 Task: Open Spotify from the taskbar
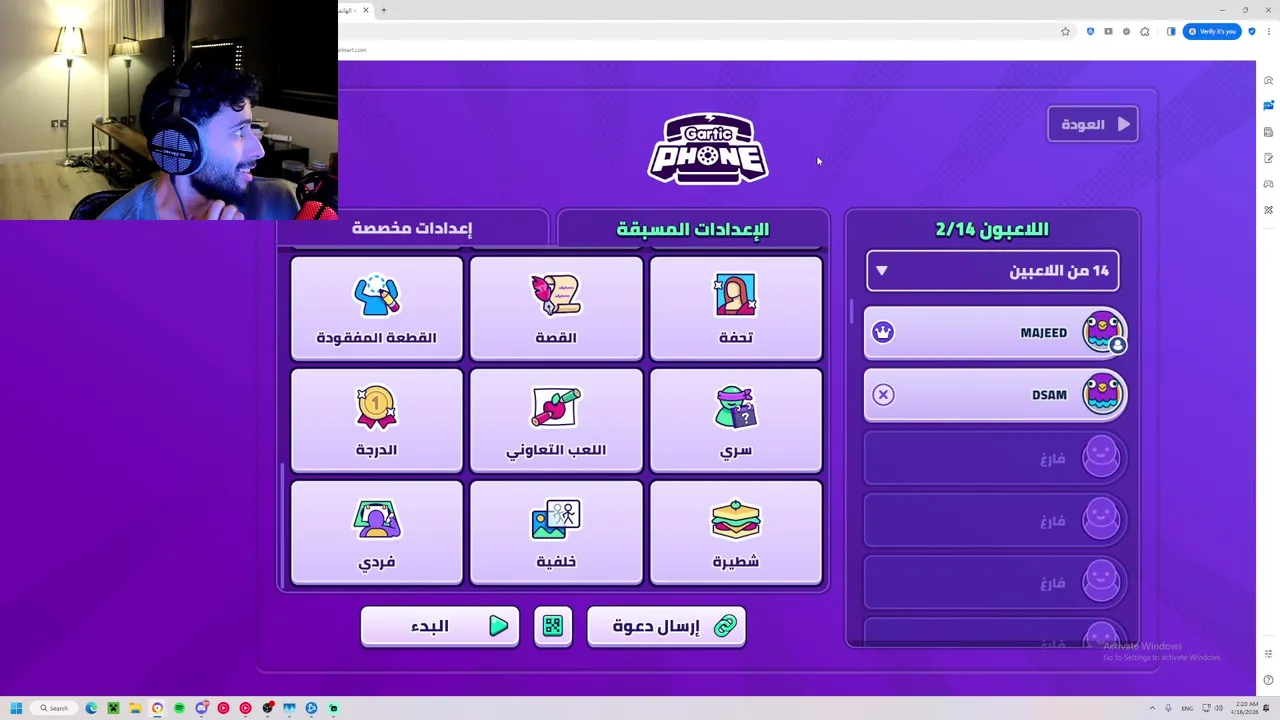point(179,708)
